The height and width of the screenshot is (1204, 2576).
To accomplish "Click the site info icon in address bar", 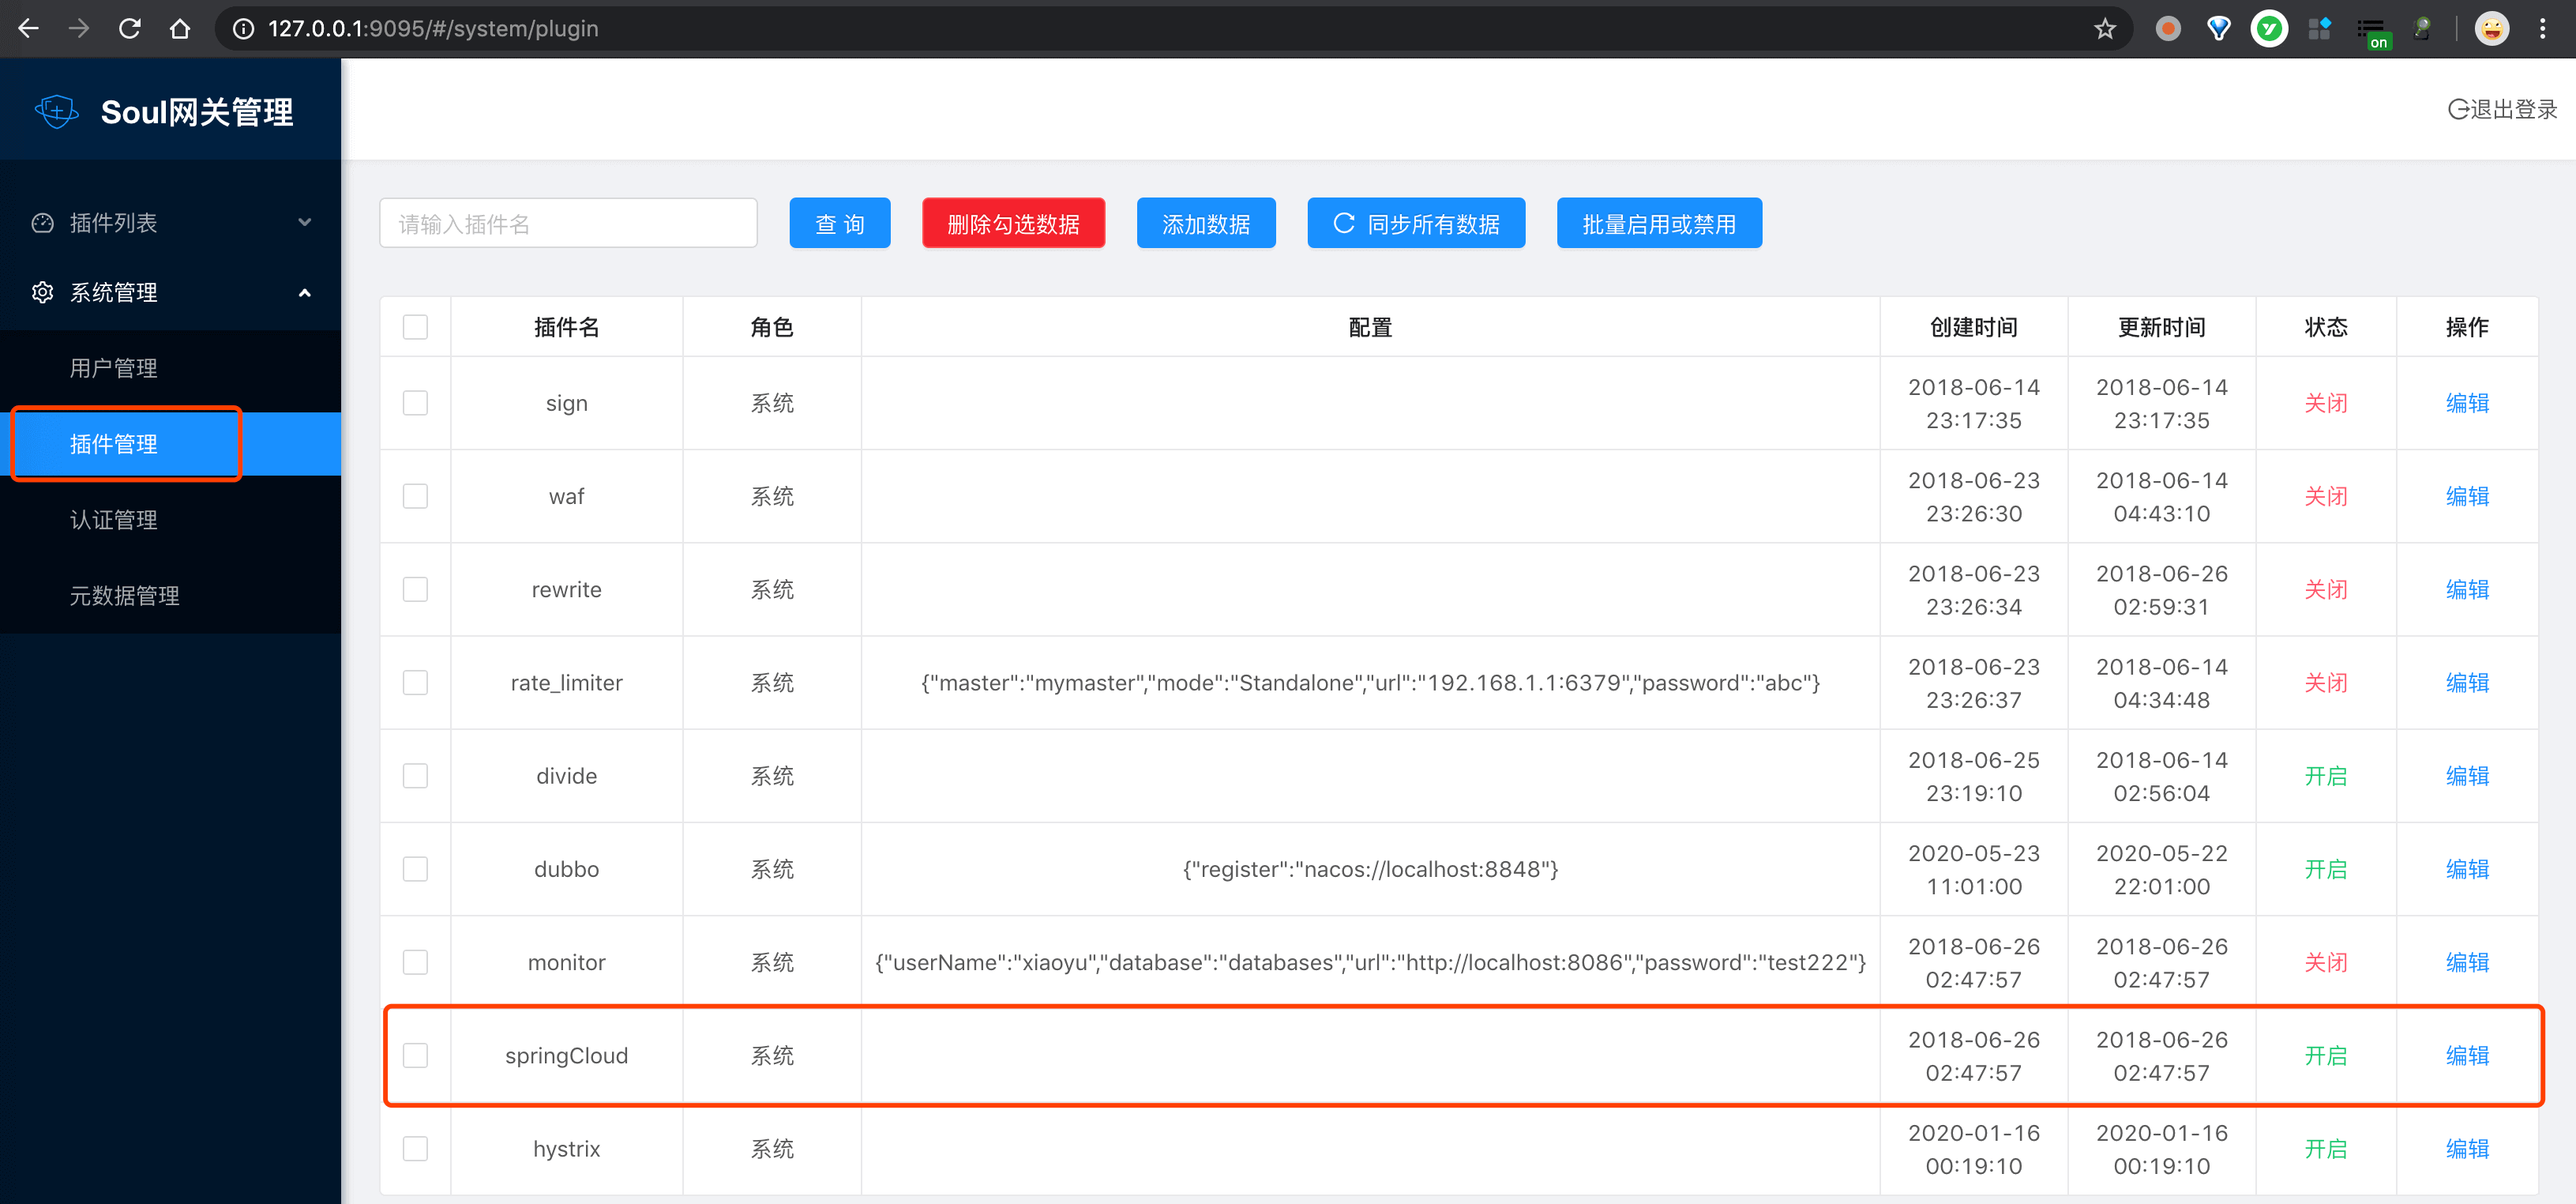I will [243, 28].
